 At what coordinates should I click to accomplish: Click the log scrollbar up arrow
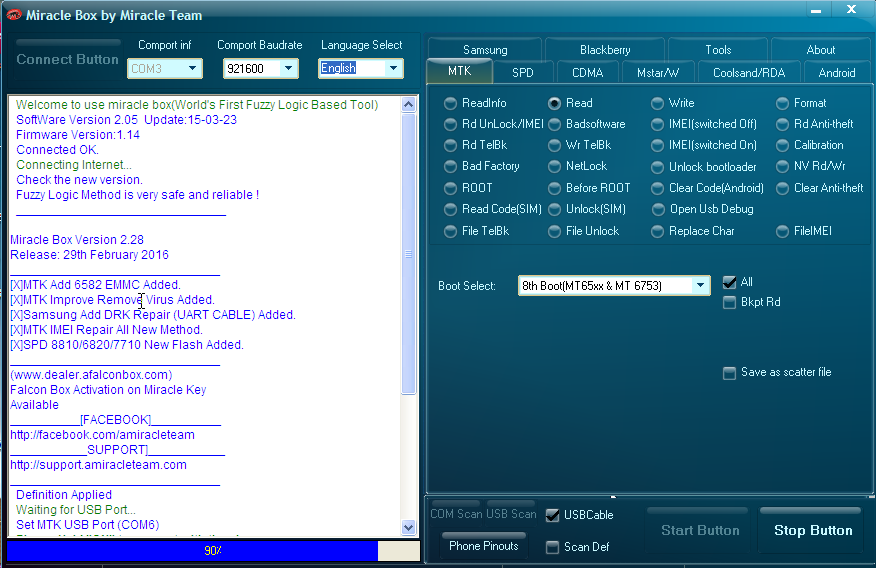[408, 105]
